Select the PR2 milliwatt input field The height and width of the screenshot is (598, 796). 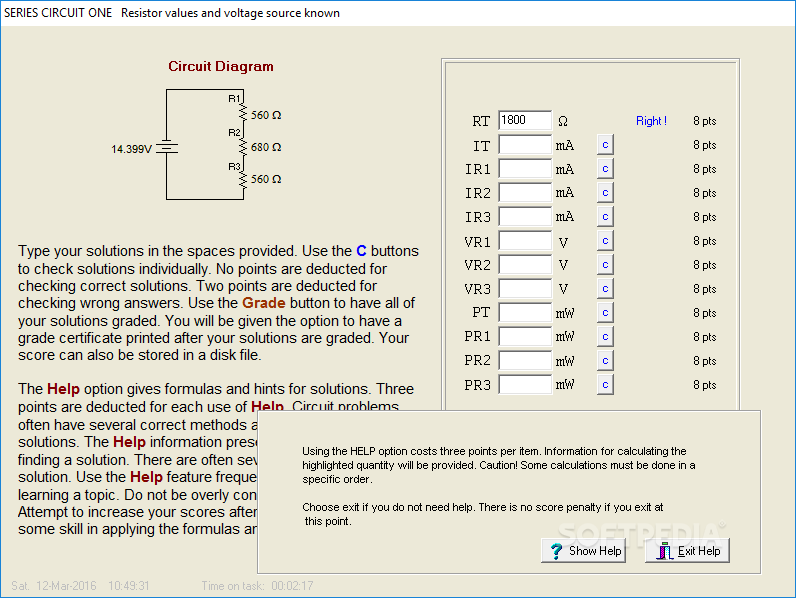pyautogui.click(x=525, y=361)
